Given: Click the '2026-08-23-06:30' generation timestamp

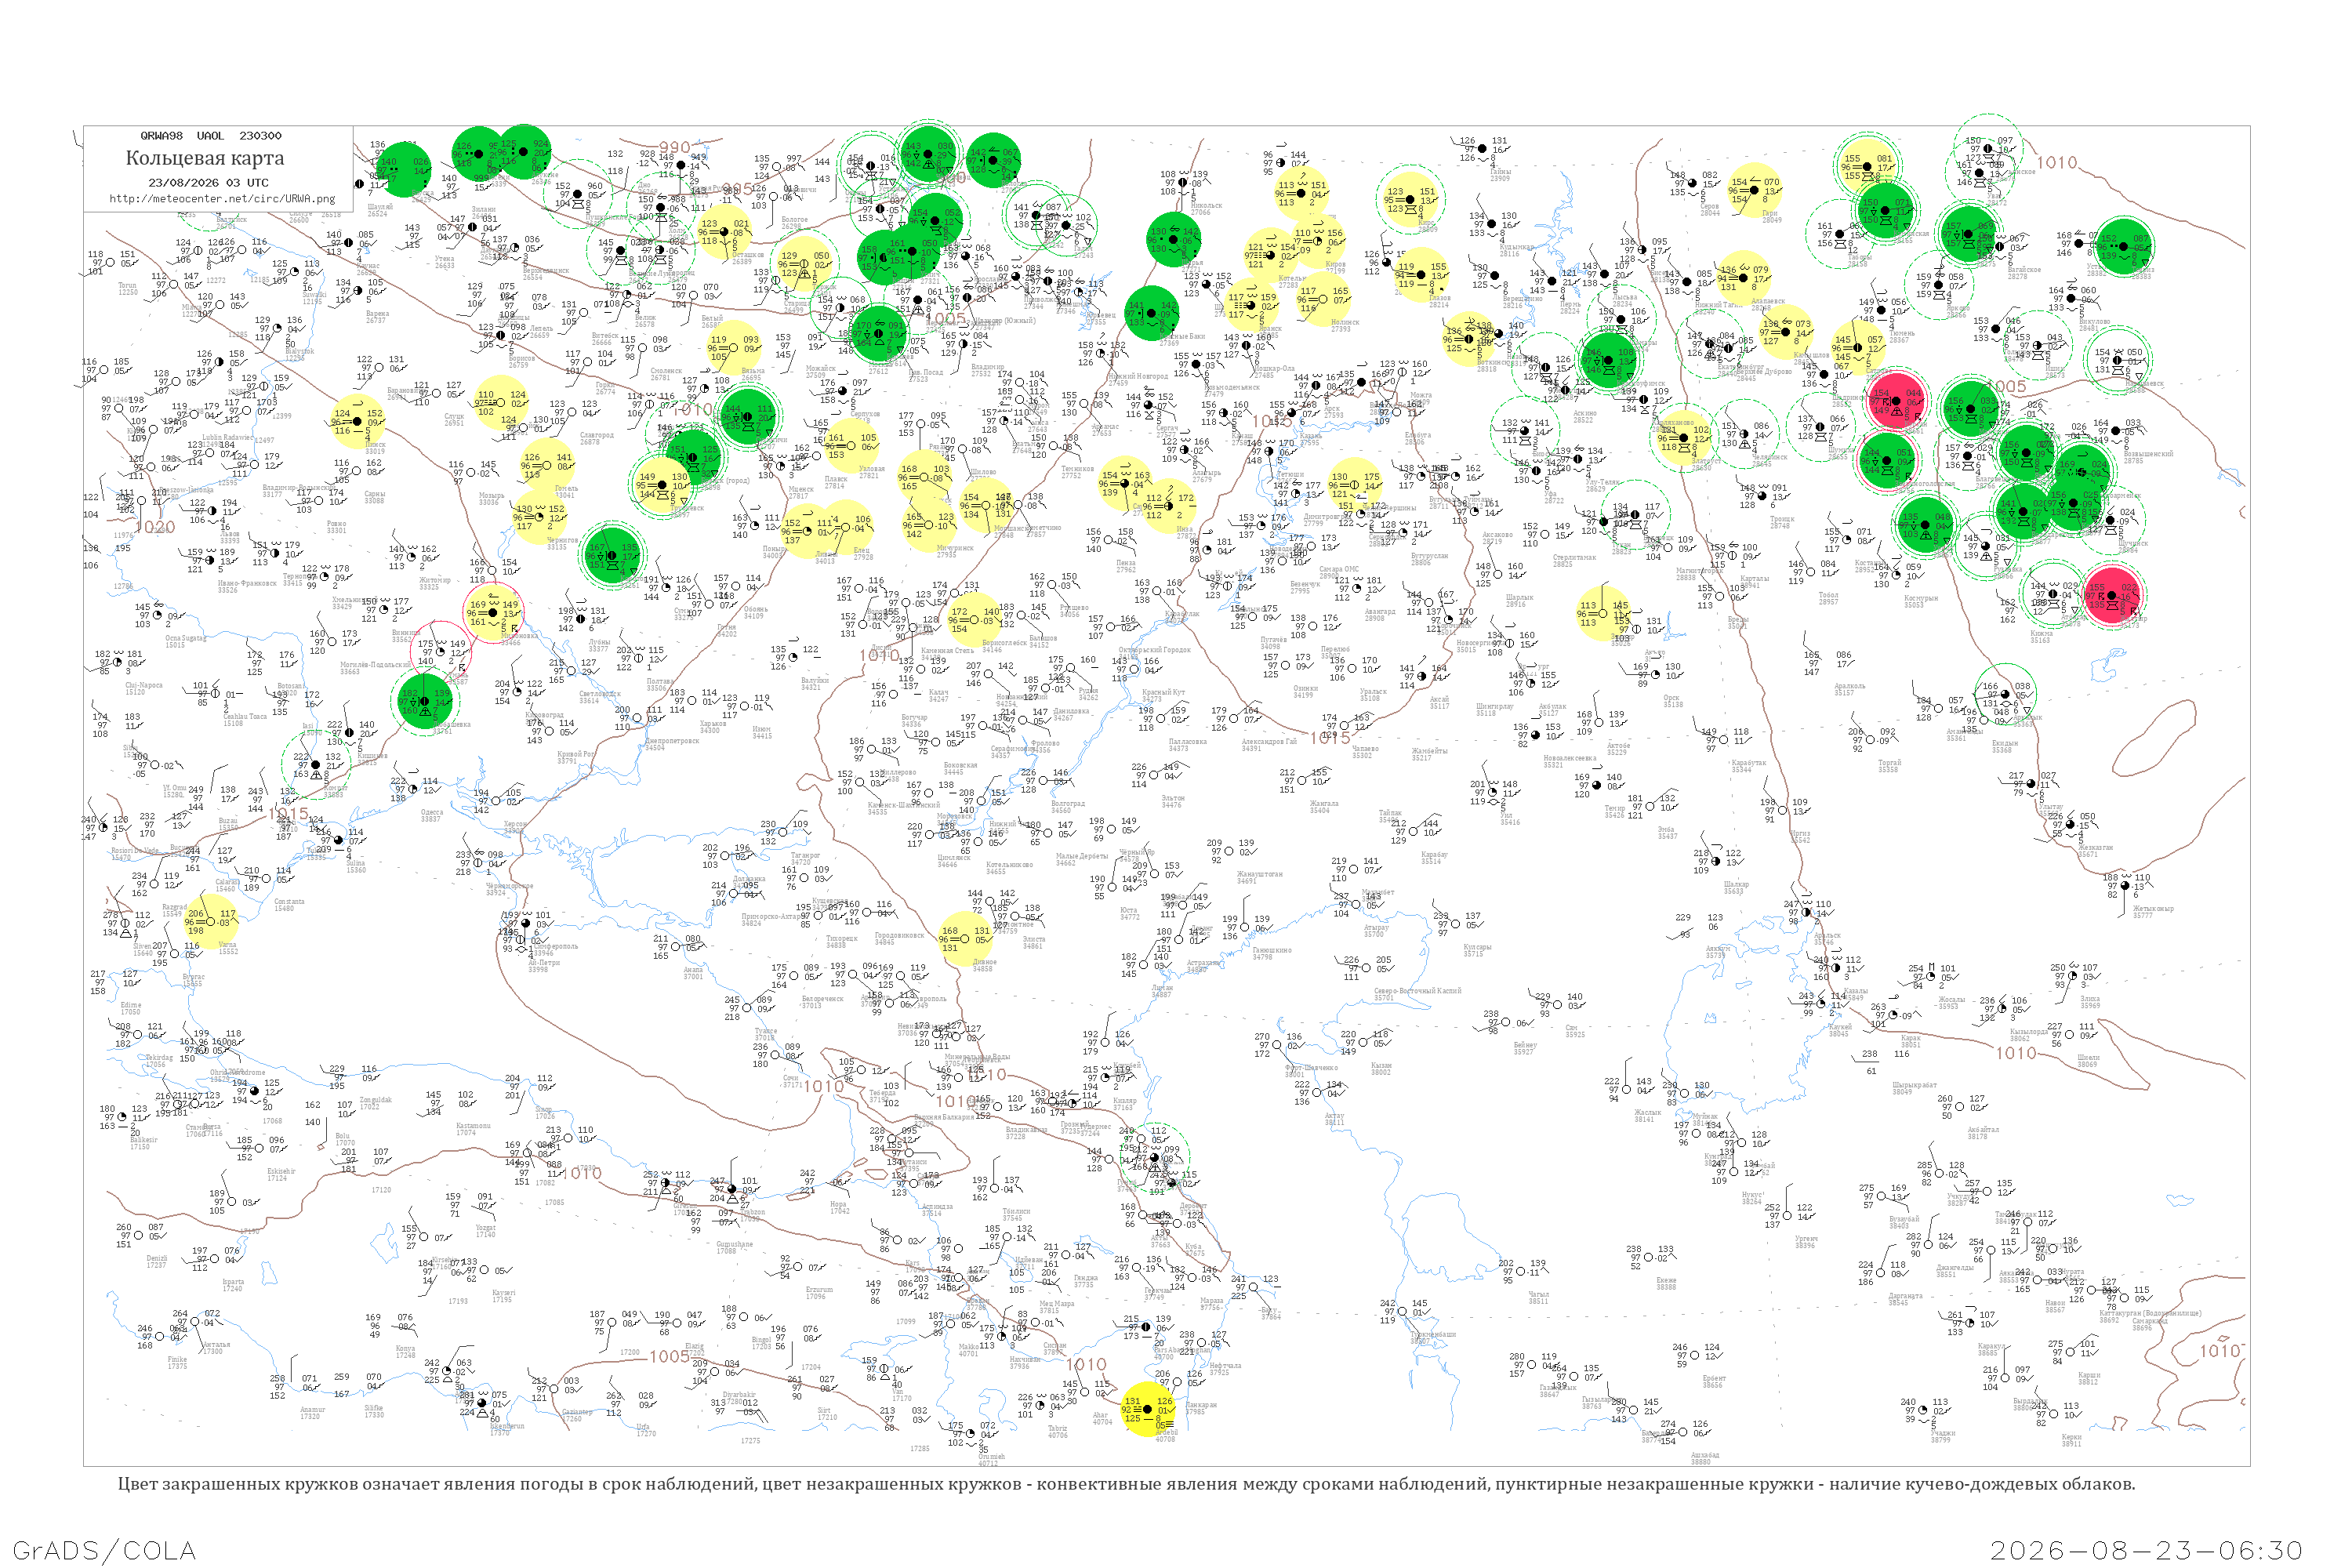Looking at the screenshot, I should click(2146, 1550).
